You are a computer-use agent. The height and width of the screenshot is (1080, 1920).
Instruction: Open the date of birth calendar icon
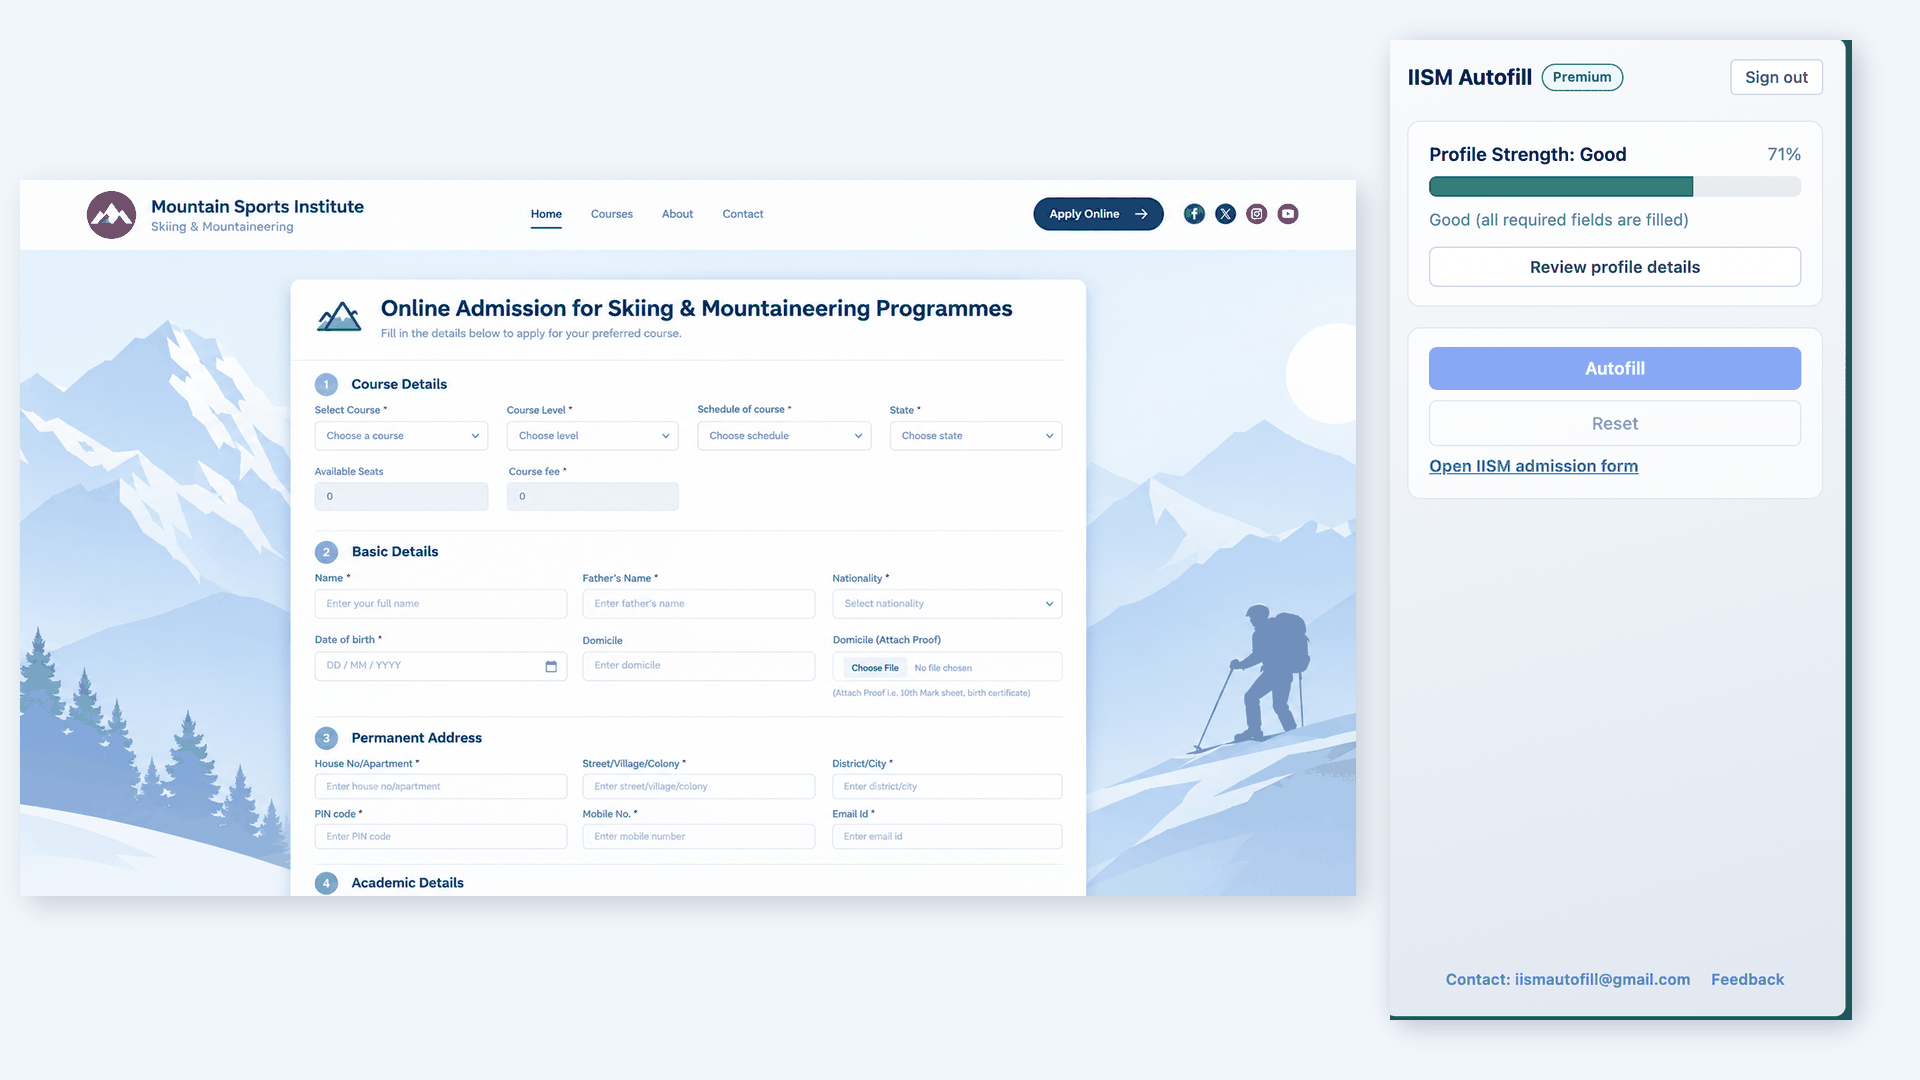[551, 666]
